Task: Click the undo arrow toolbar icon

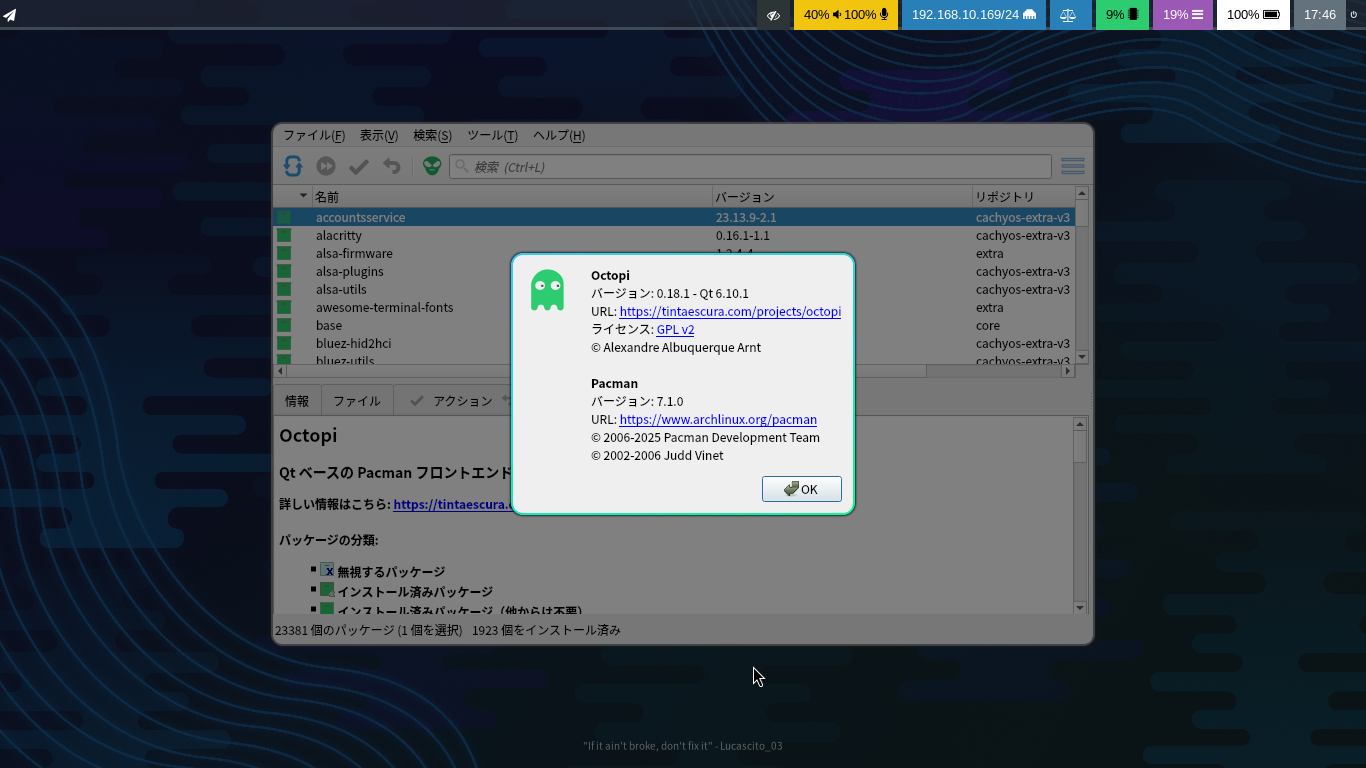Action: point(392,166)
